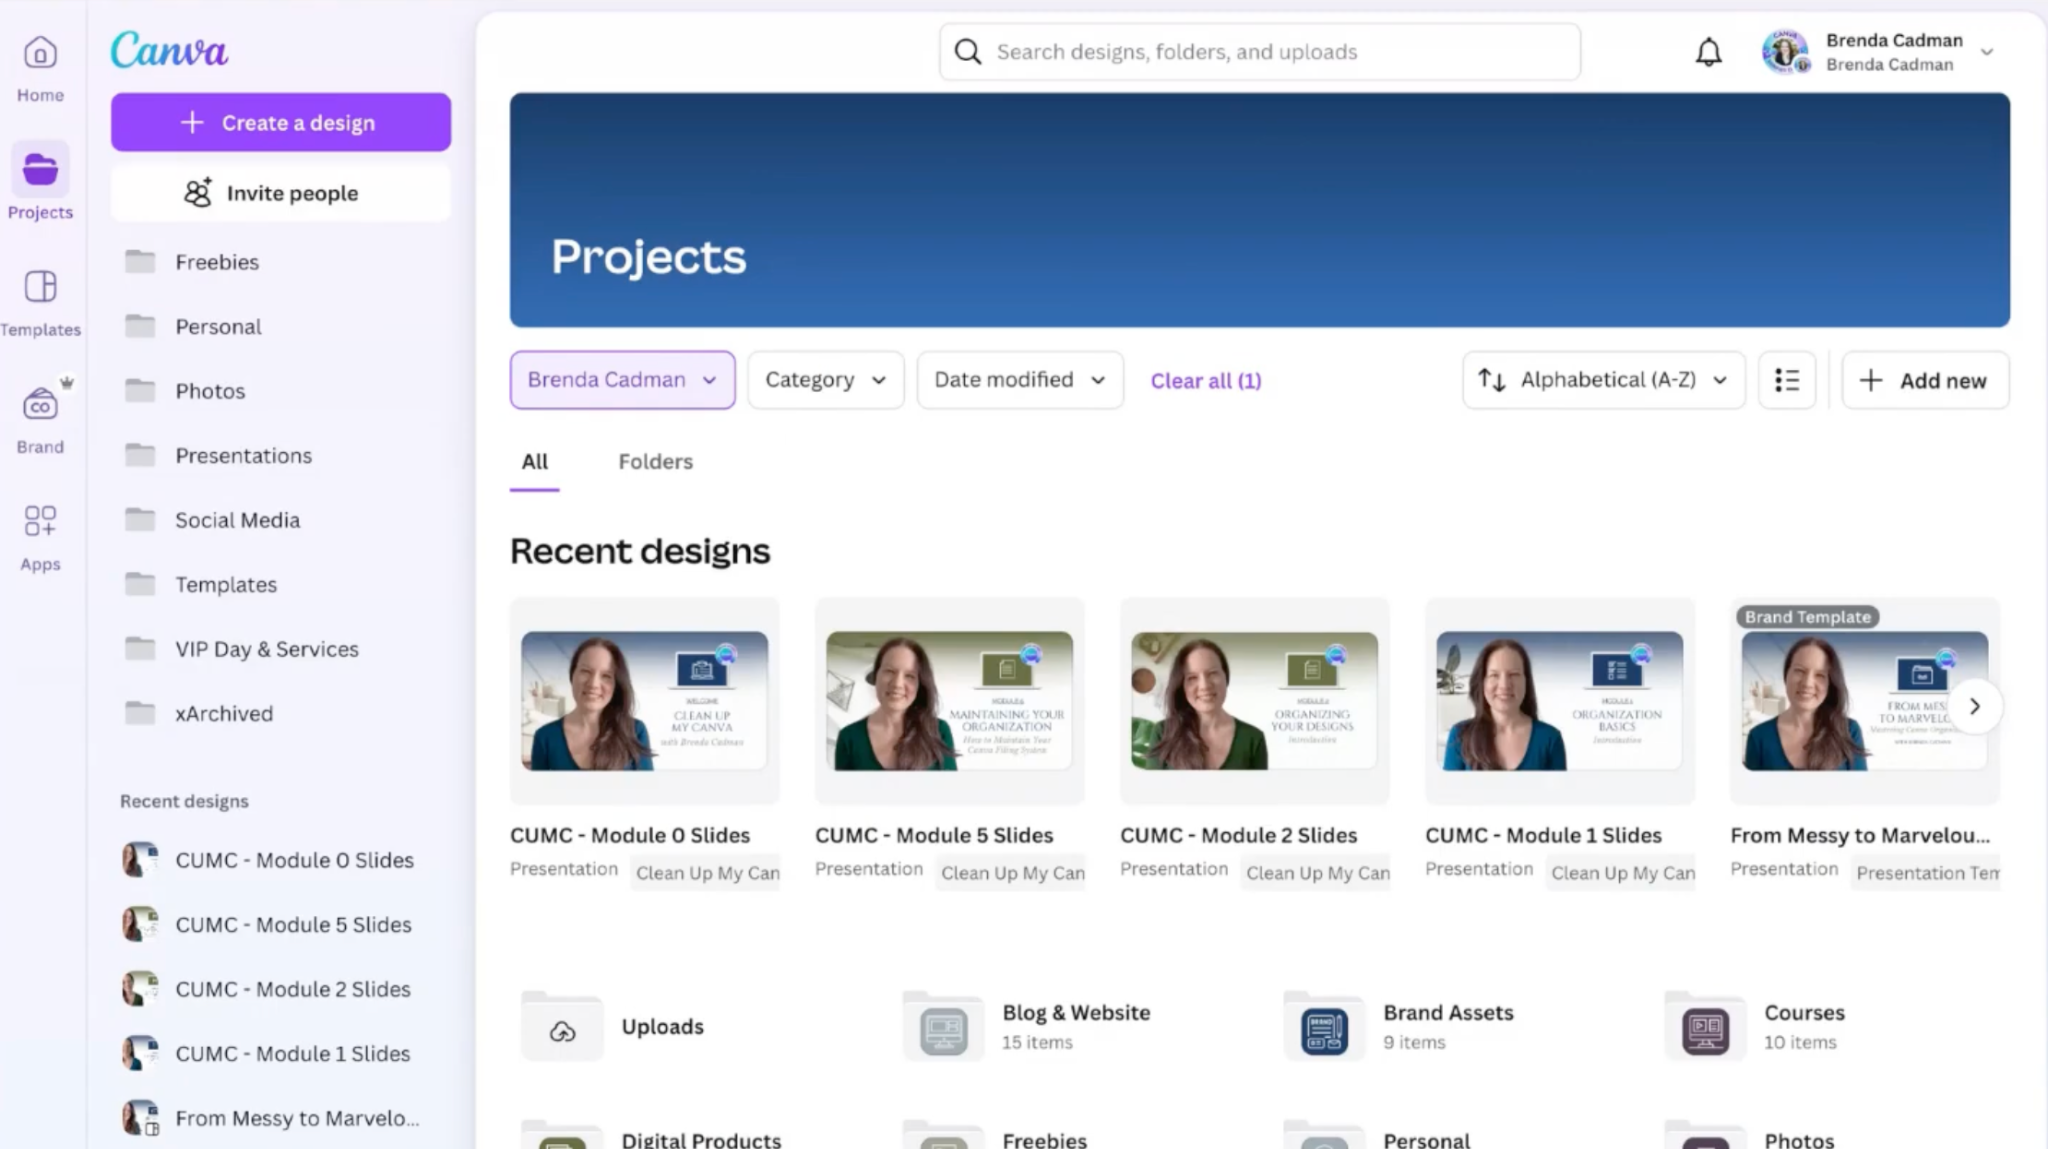Open the Category filter dropdown

click(826, 380)
